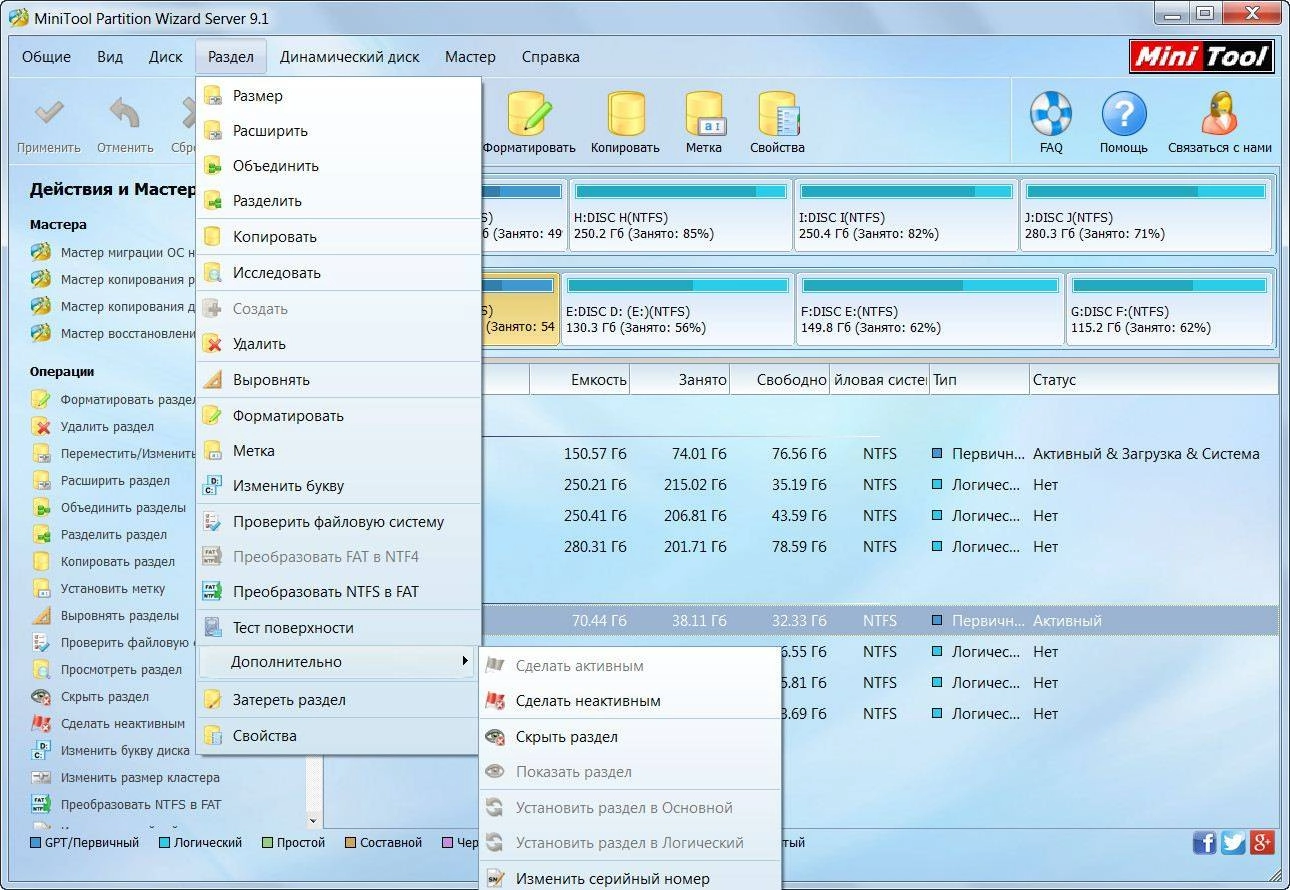
Task: Choose Объединить menu entry
Action: pos(339,166)
